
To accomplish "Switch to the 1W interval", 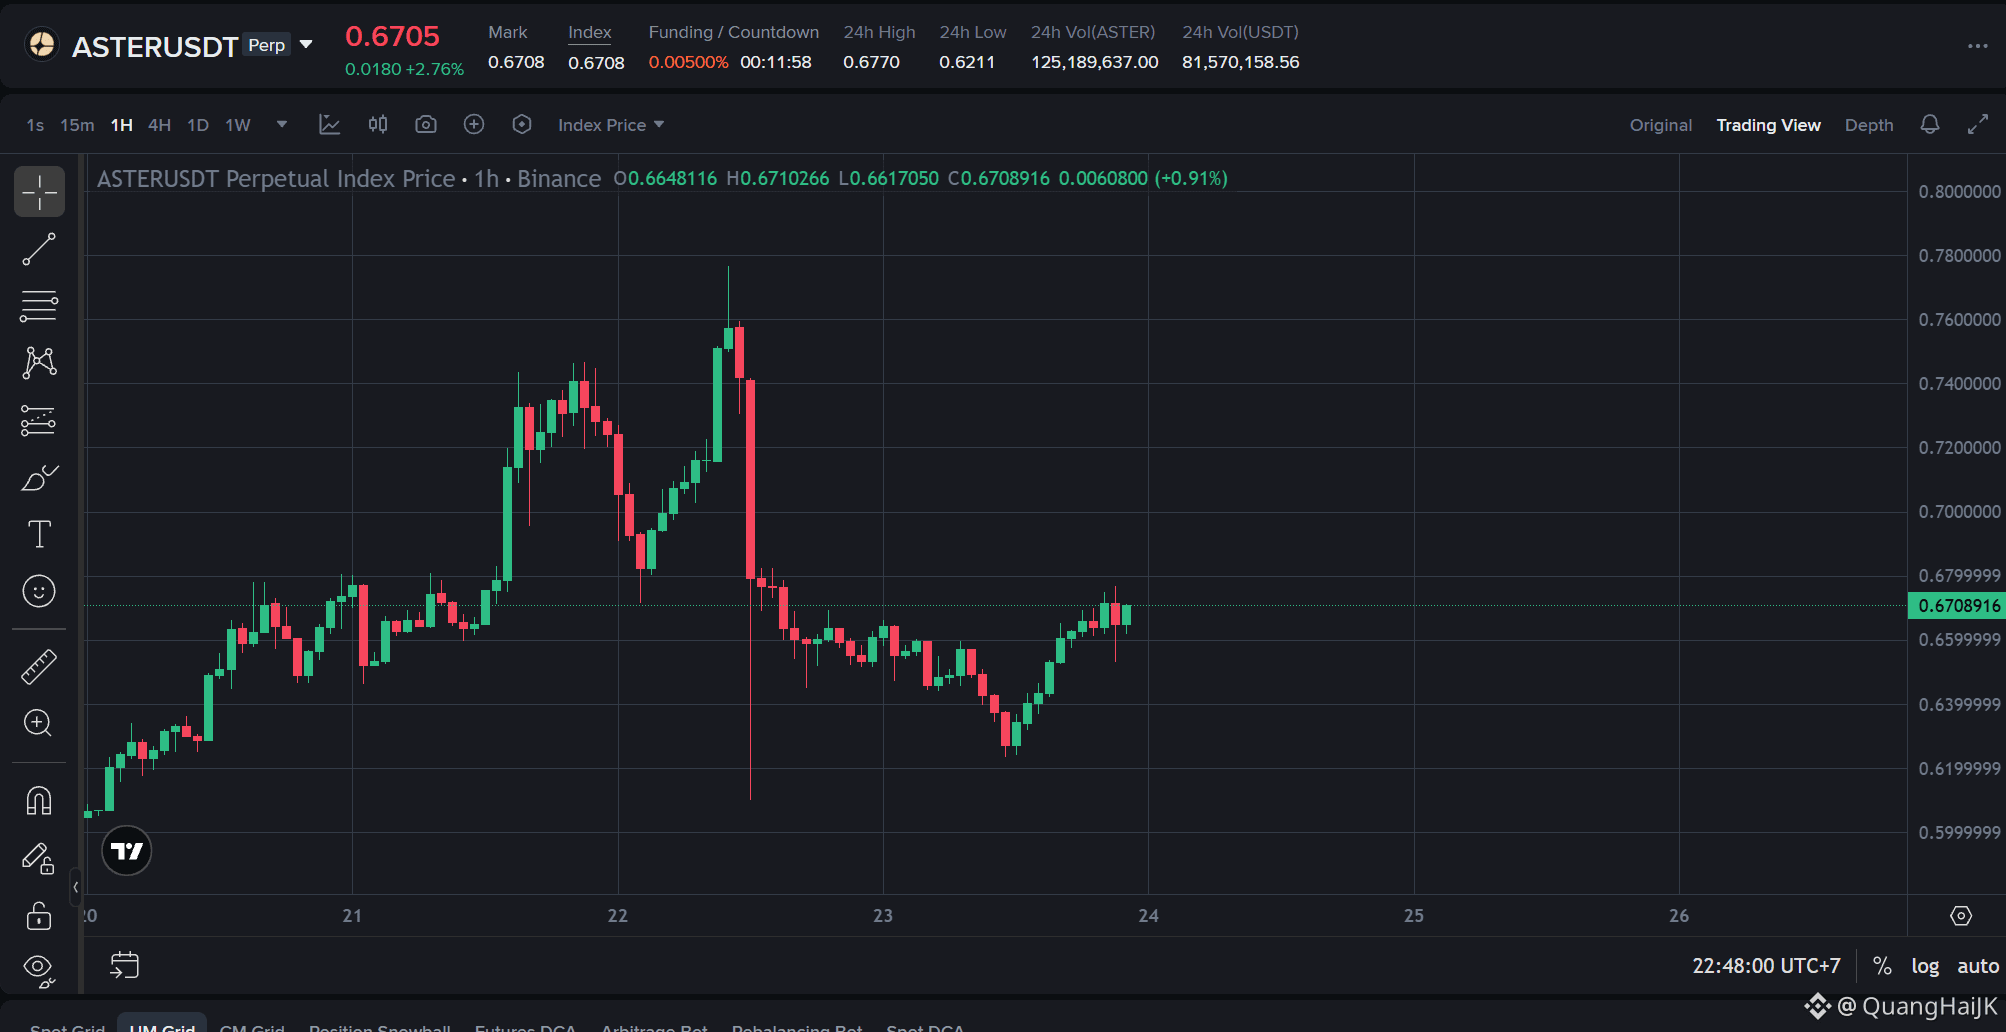I will pyautogui.click(x=238, y=125).
